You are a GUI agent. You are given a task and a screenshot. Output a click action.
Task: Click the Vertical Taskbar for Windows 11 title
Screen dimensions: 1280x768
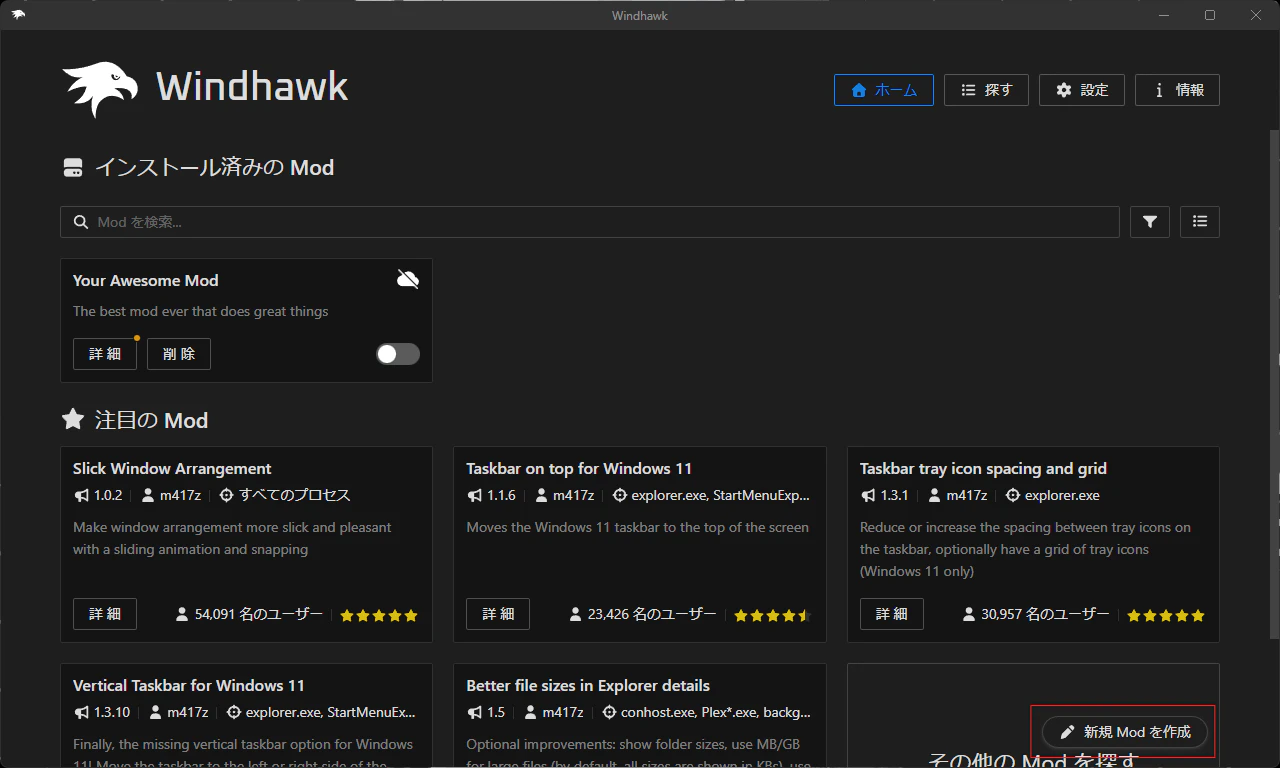(189, 686)
